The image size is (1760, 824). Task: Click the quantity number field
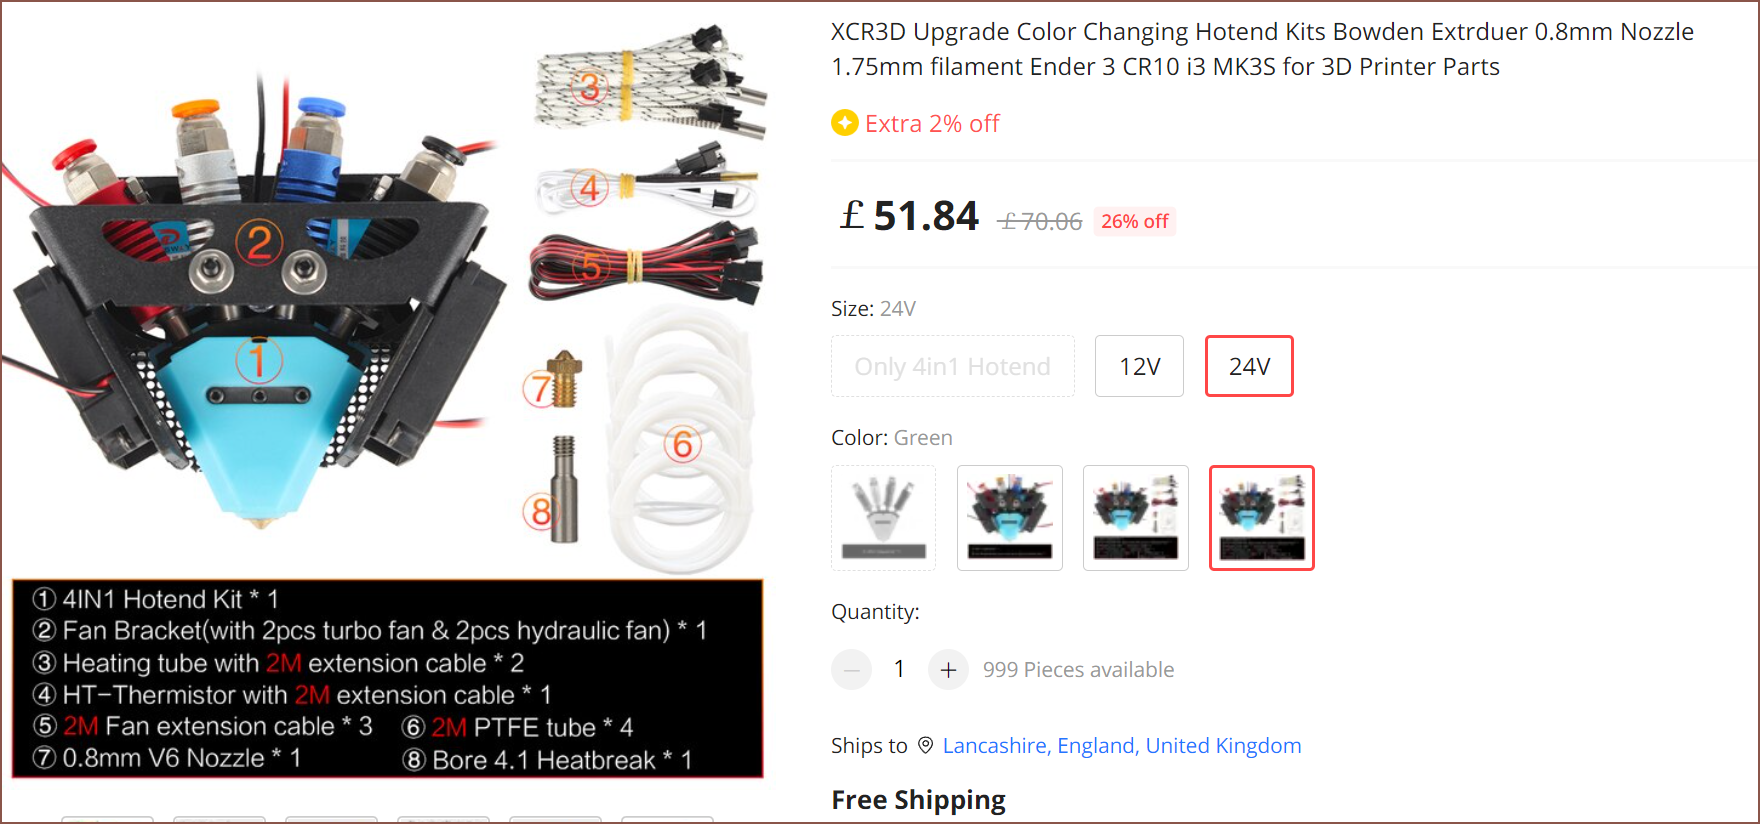pyautogui.click(x=900, y=669)
